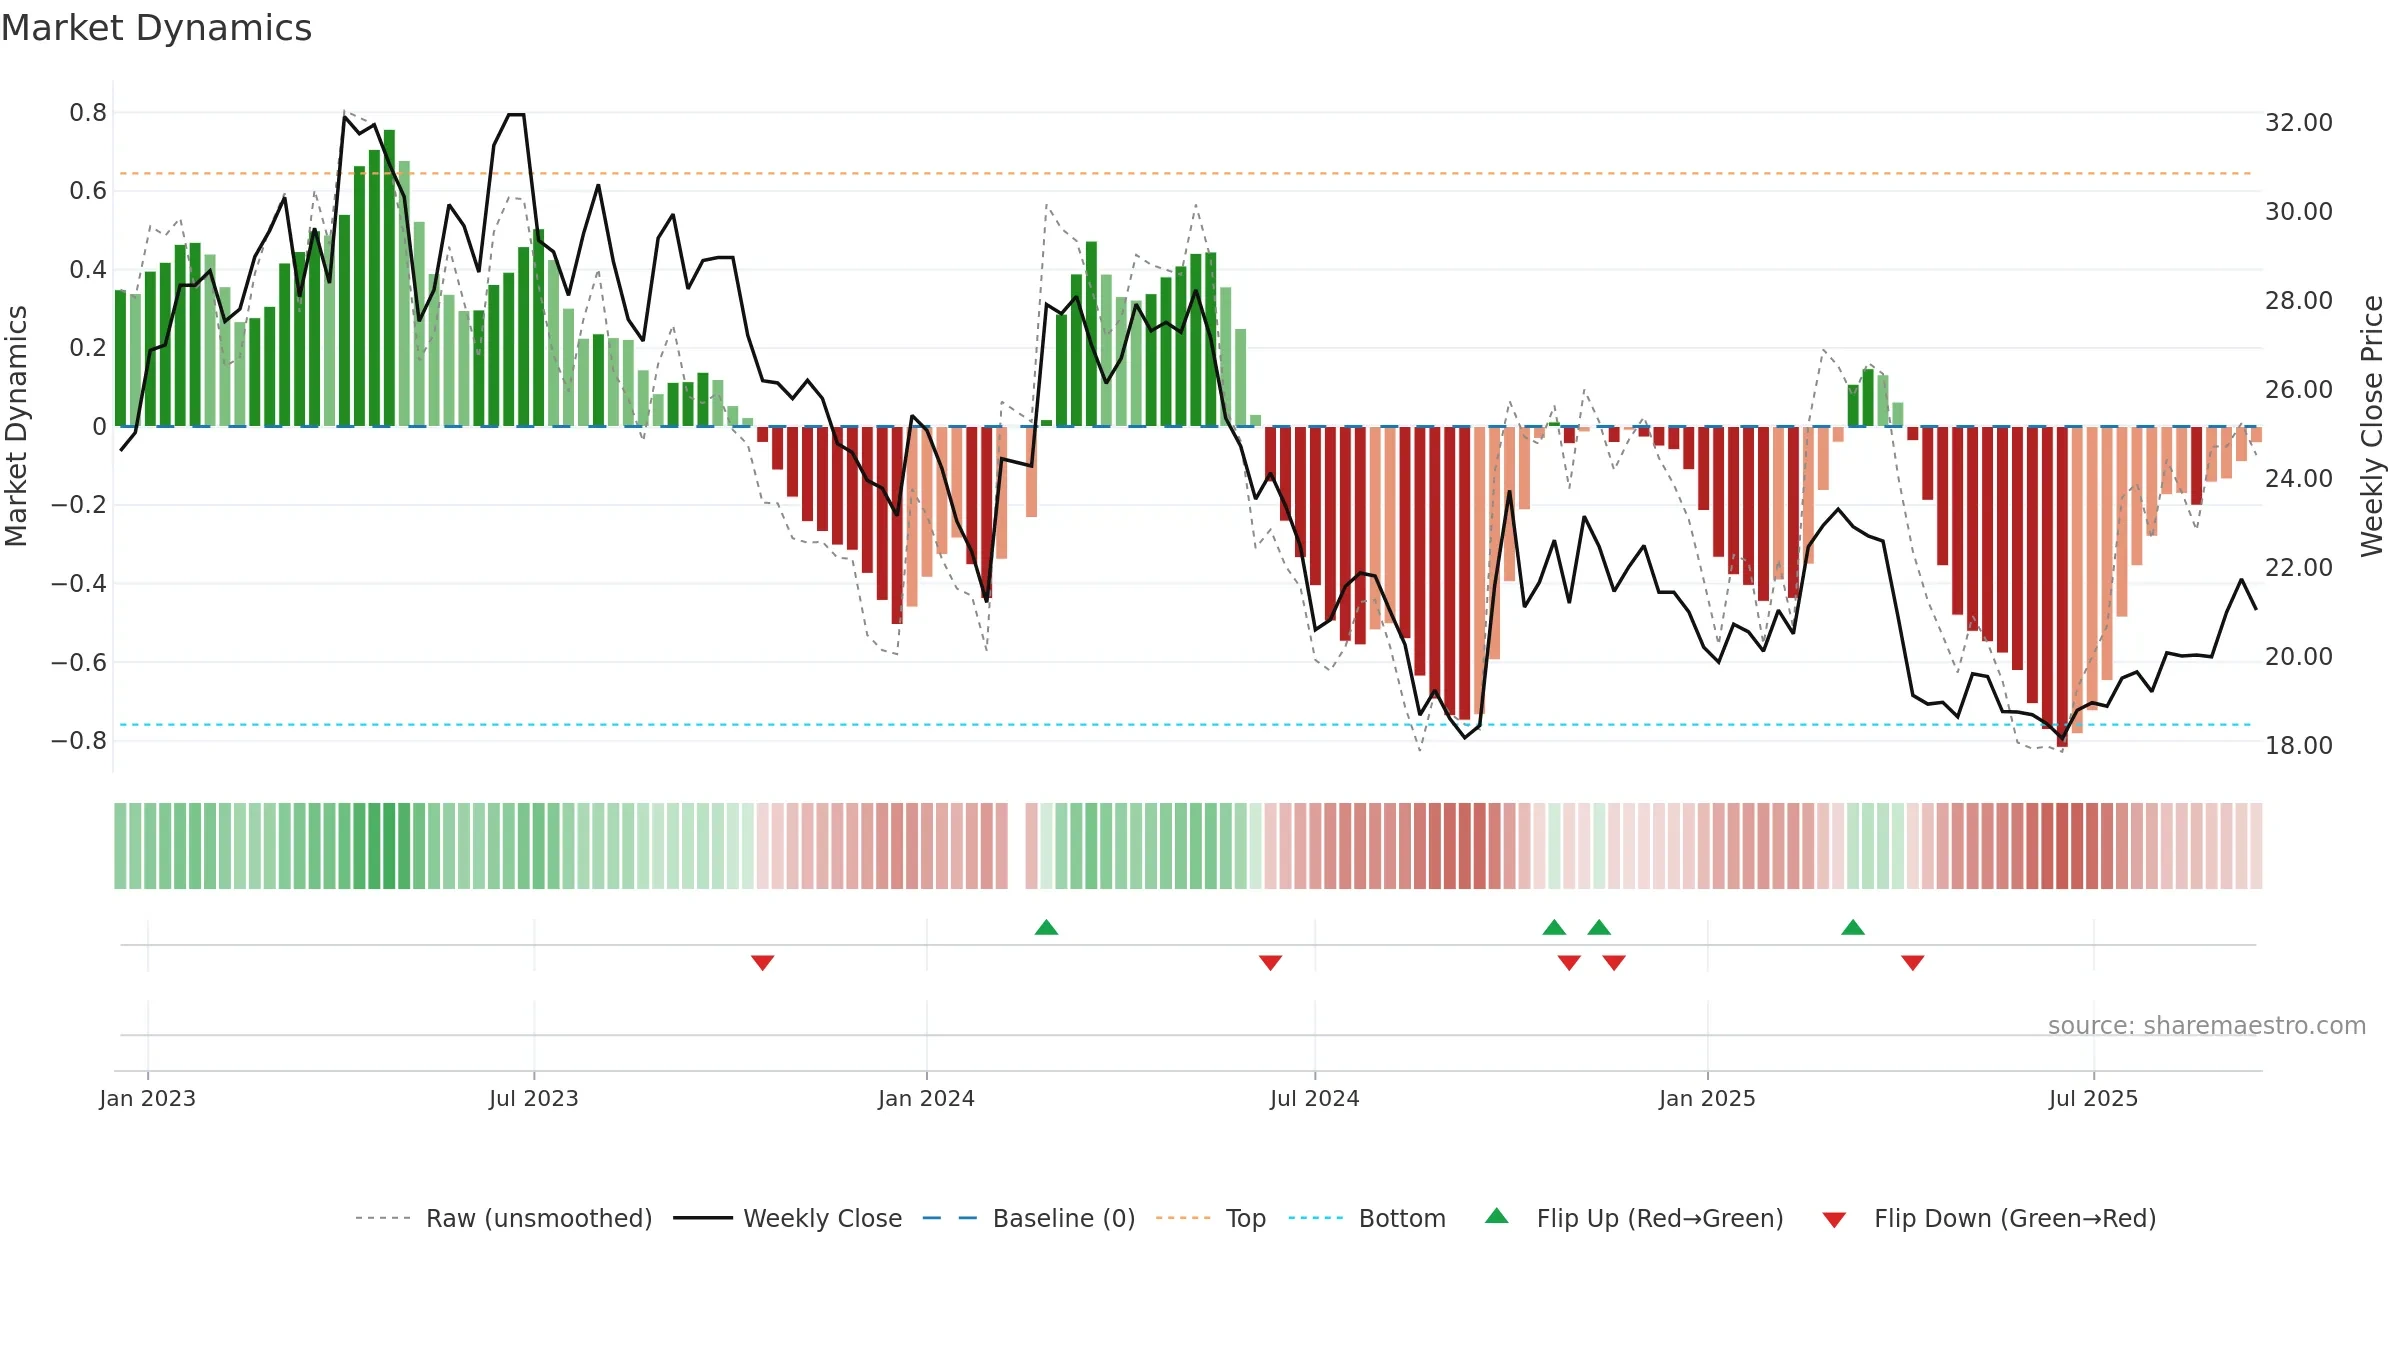
Task: Toggle the Flip Up (Red→Green) legend entry
Action: point(1634,1218)
